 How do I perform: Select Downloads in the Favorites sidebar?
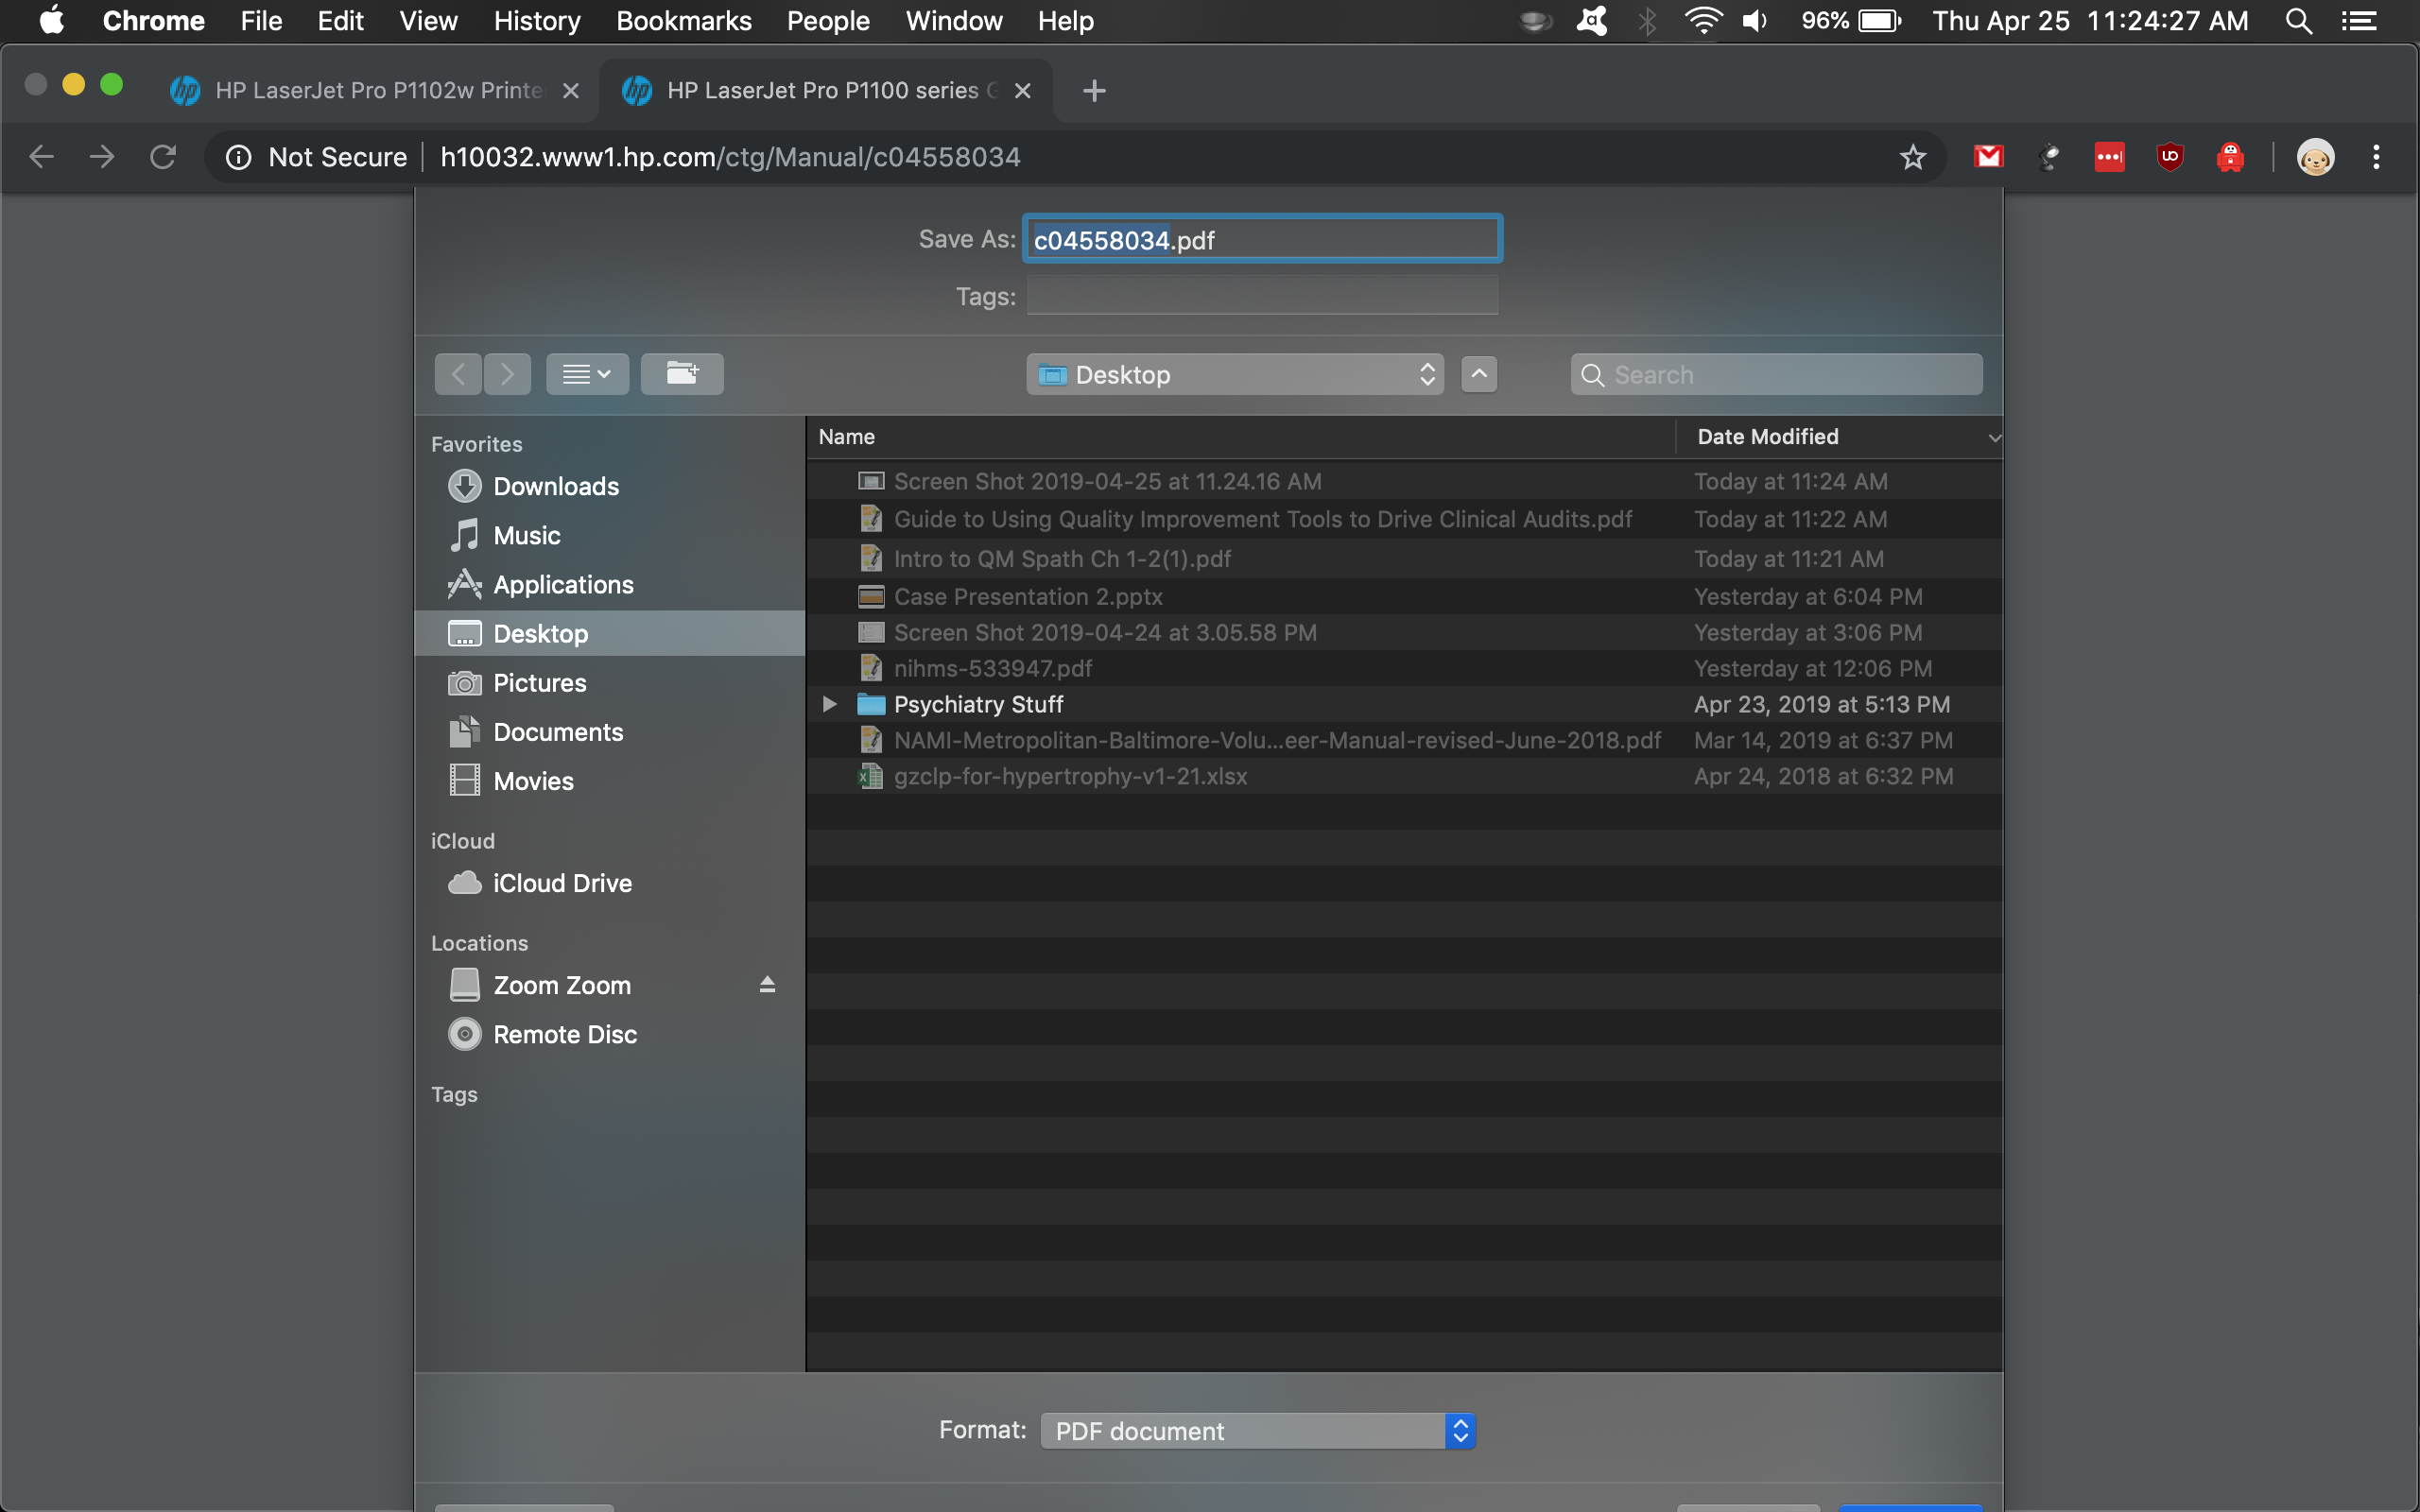(556, 486)
